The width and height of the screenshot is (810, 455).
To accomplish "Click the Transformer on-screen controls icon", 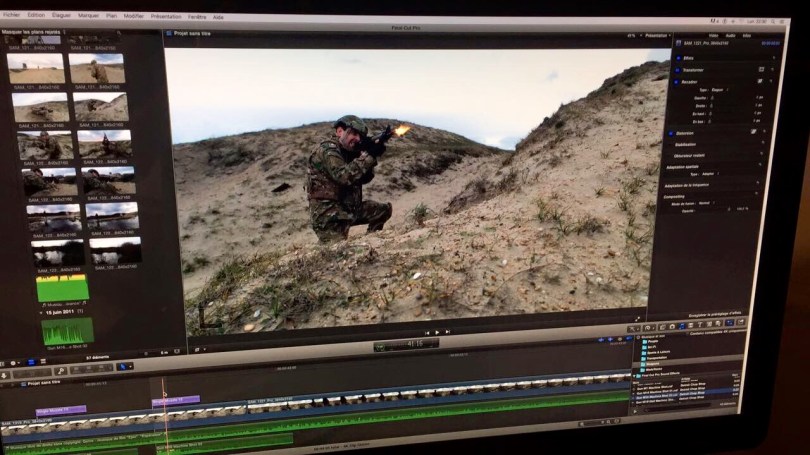I will pyautogui.click(x=761, y=70).
